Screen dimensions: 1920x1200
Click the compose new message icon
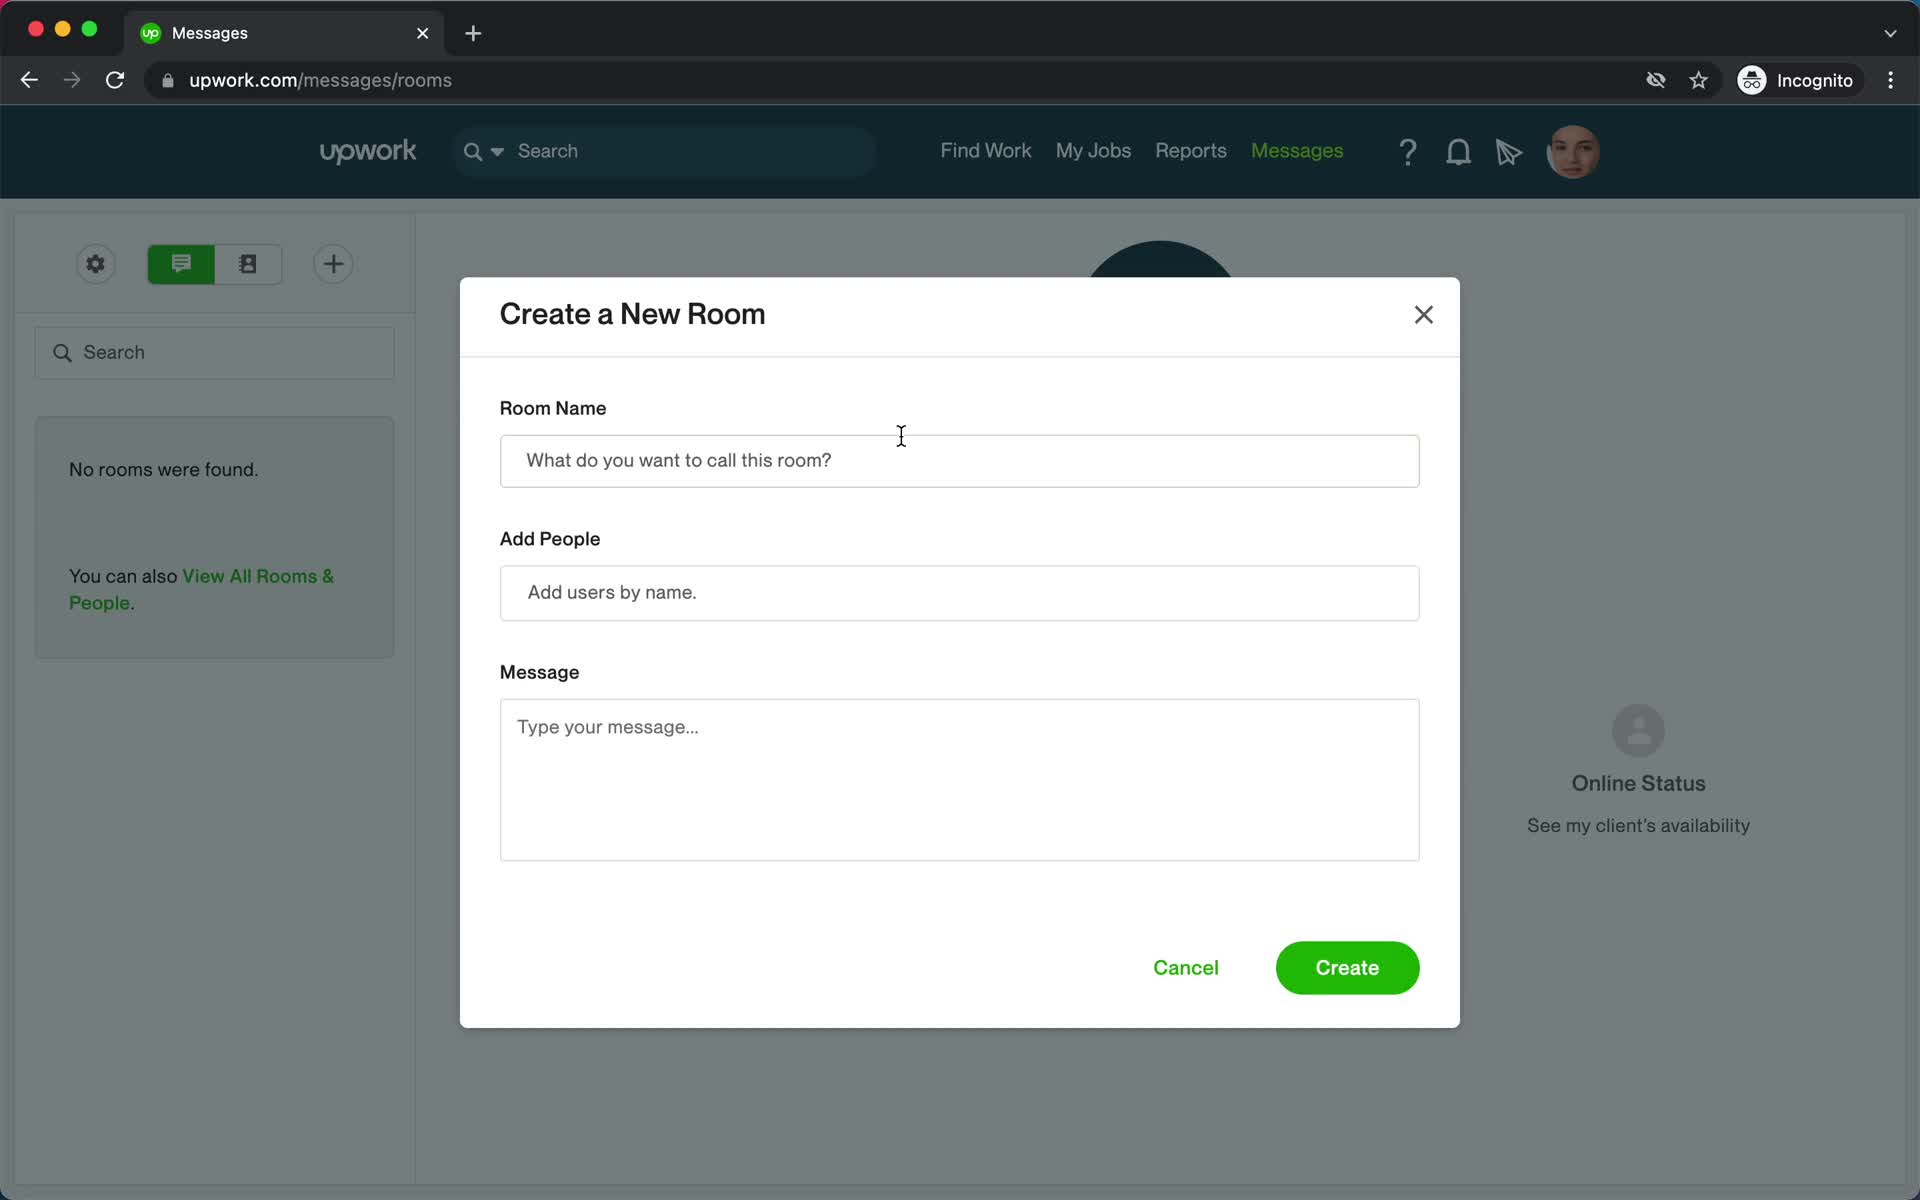coord(333,263)
